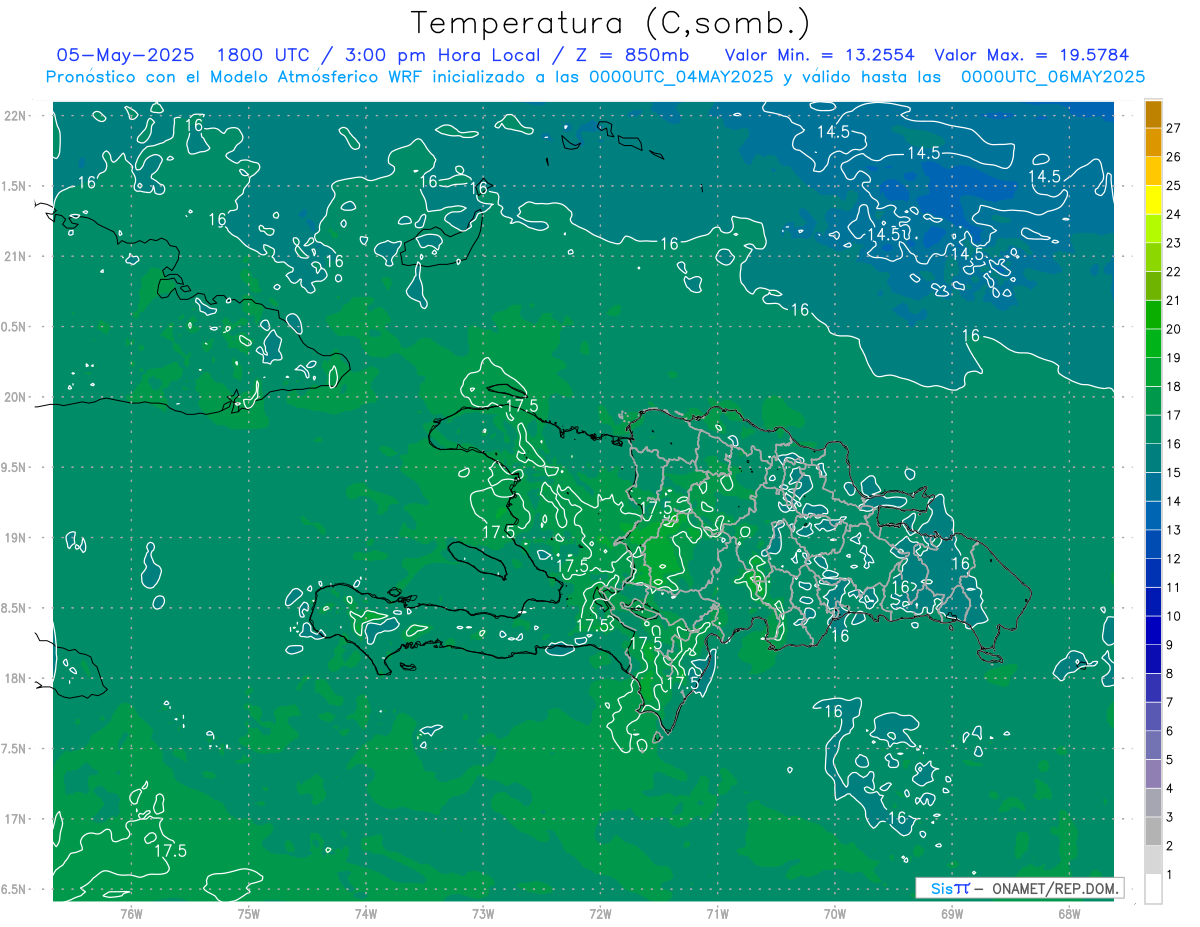Screen dimensions: 1200x927
Task: Click the "18N" latitude axis label
Action: pyautogui.click(x=15, y=678)
